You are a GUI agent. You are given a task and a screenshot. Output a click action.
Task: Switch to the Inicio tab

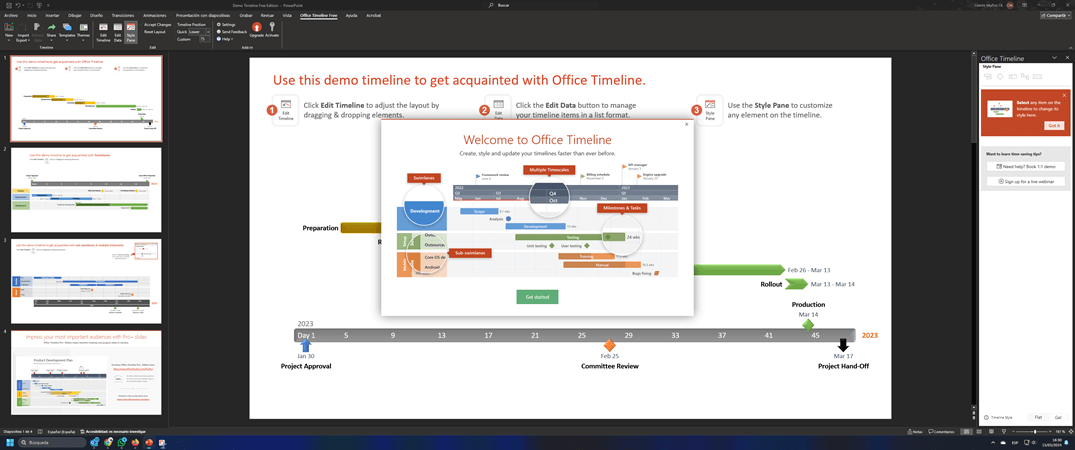click(31, 14)
